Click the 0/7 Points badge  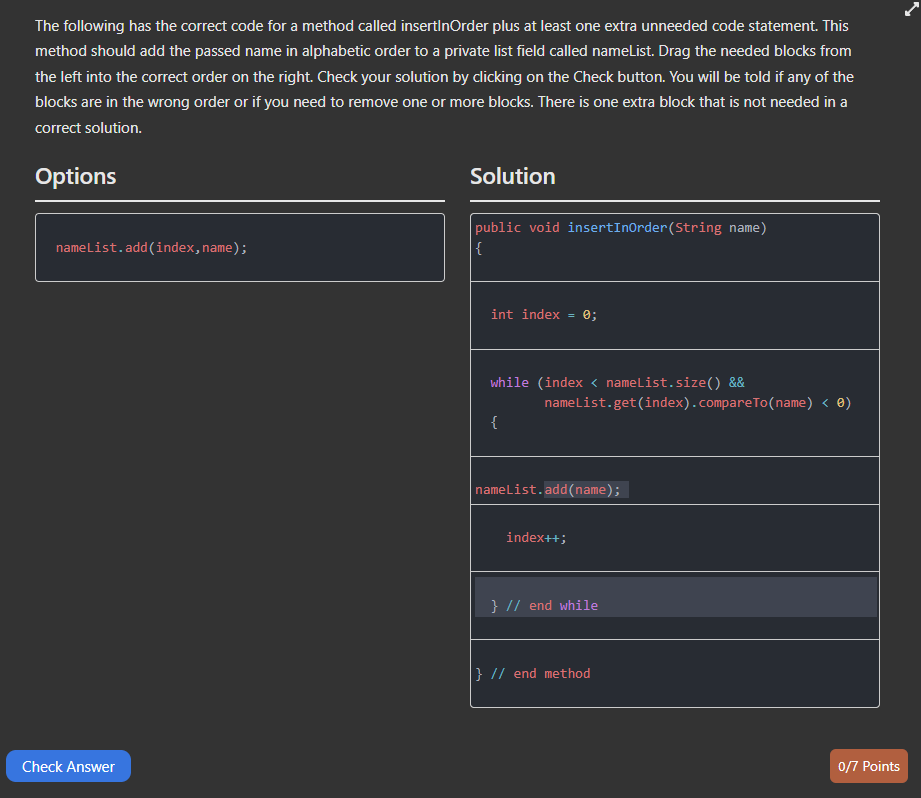(868, 766)
